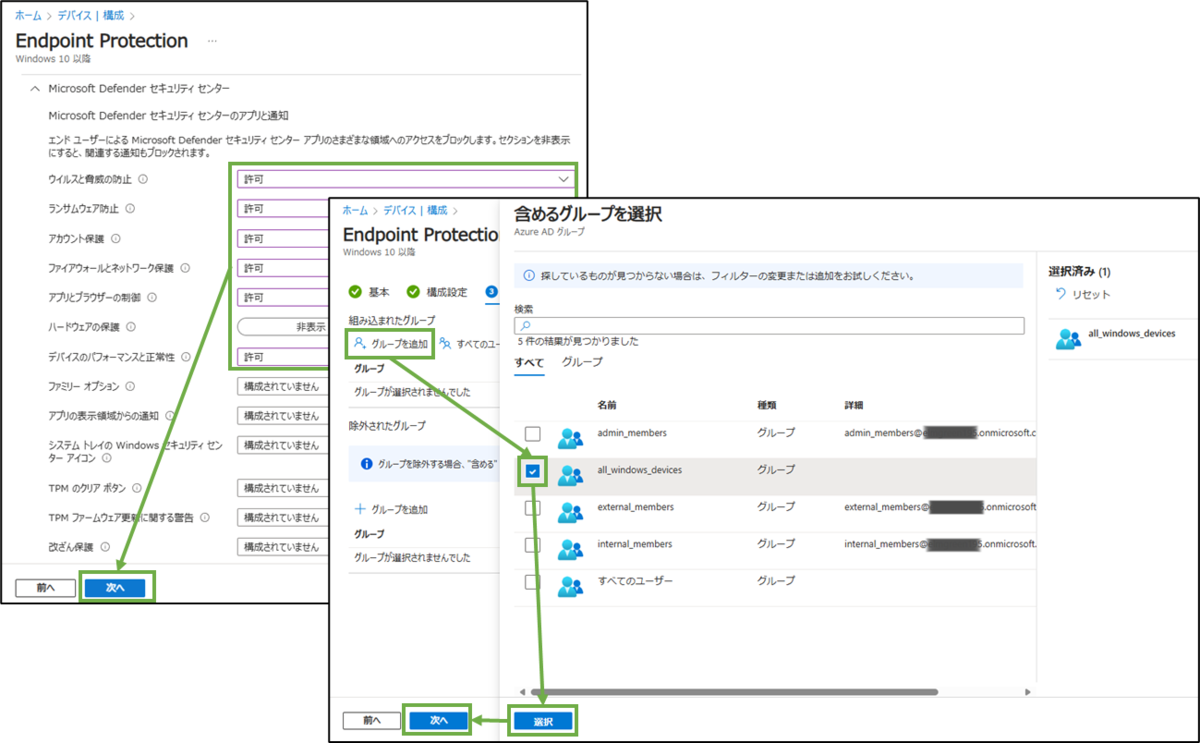1200x743 pixels.
Task: Click the info icon in the filter hint banner
Action: pos(527,275)
